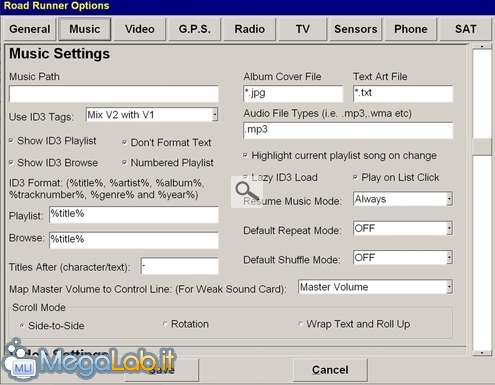Viewport: 495px width, 385px height.
Task: Click the Text Art File field
Action: (x=403, y=94)
